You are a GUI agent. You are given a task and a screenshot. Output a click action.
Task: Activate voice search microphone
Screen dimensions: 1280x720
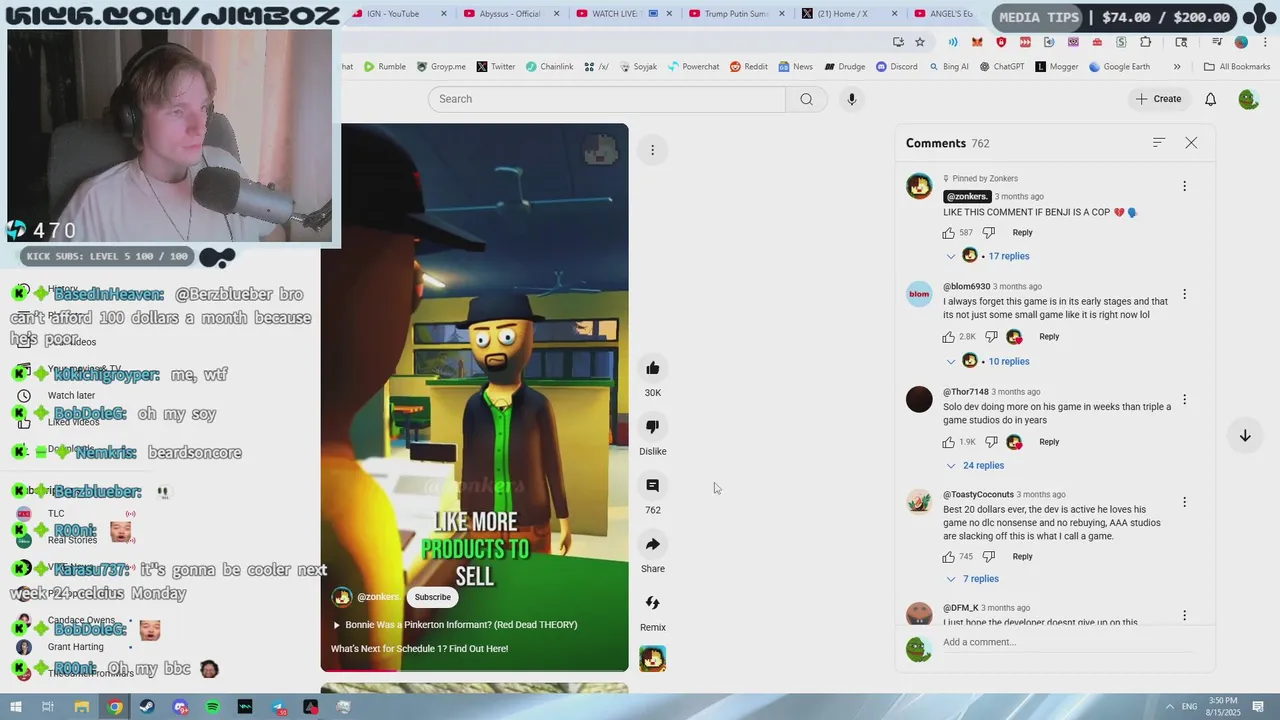(851, 99)
